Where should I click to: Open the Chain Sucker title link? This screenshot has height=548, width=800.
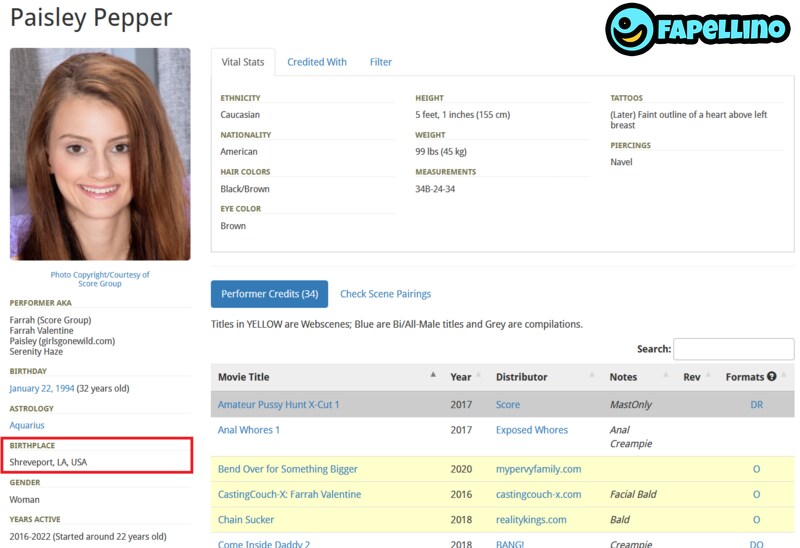[246, 519]
